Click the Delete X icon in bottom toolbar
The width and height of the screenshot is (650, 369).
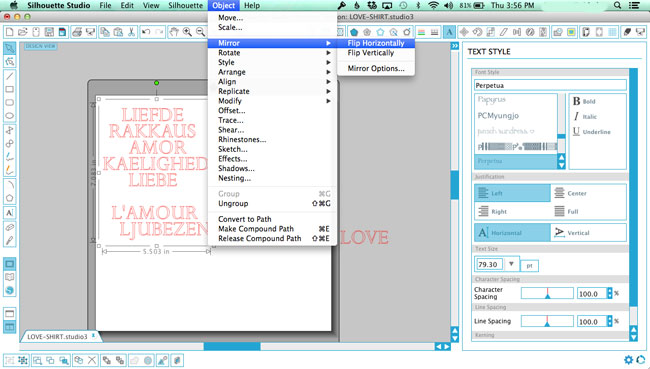92,360
